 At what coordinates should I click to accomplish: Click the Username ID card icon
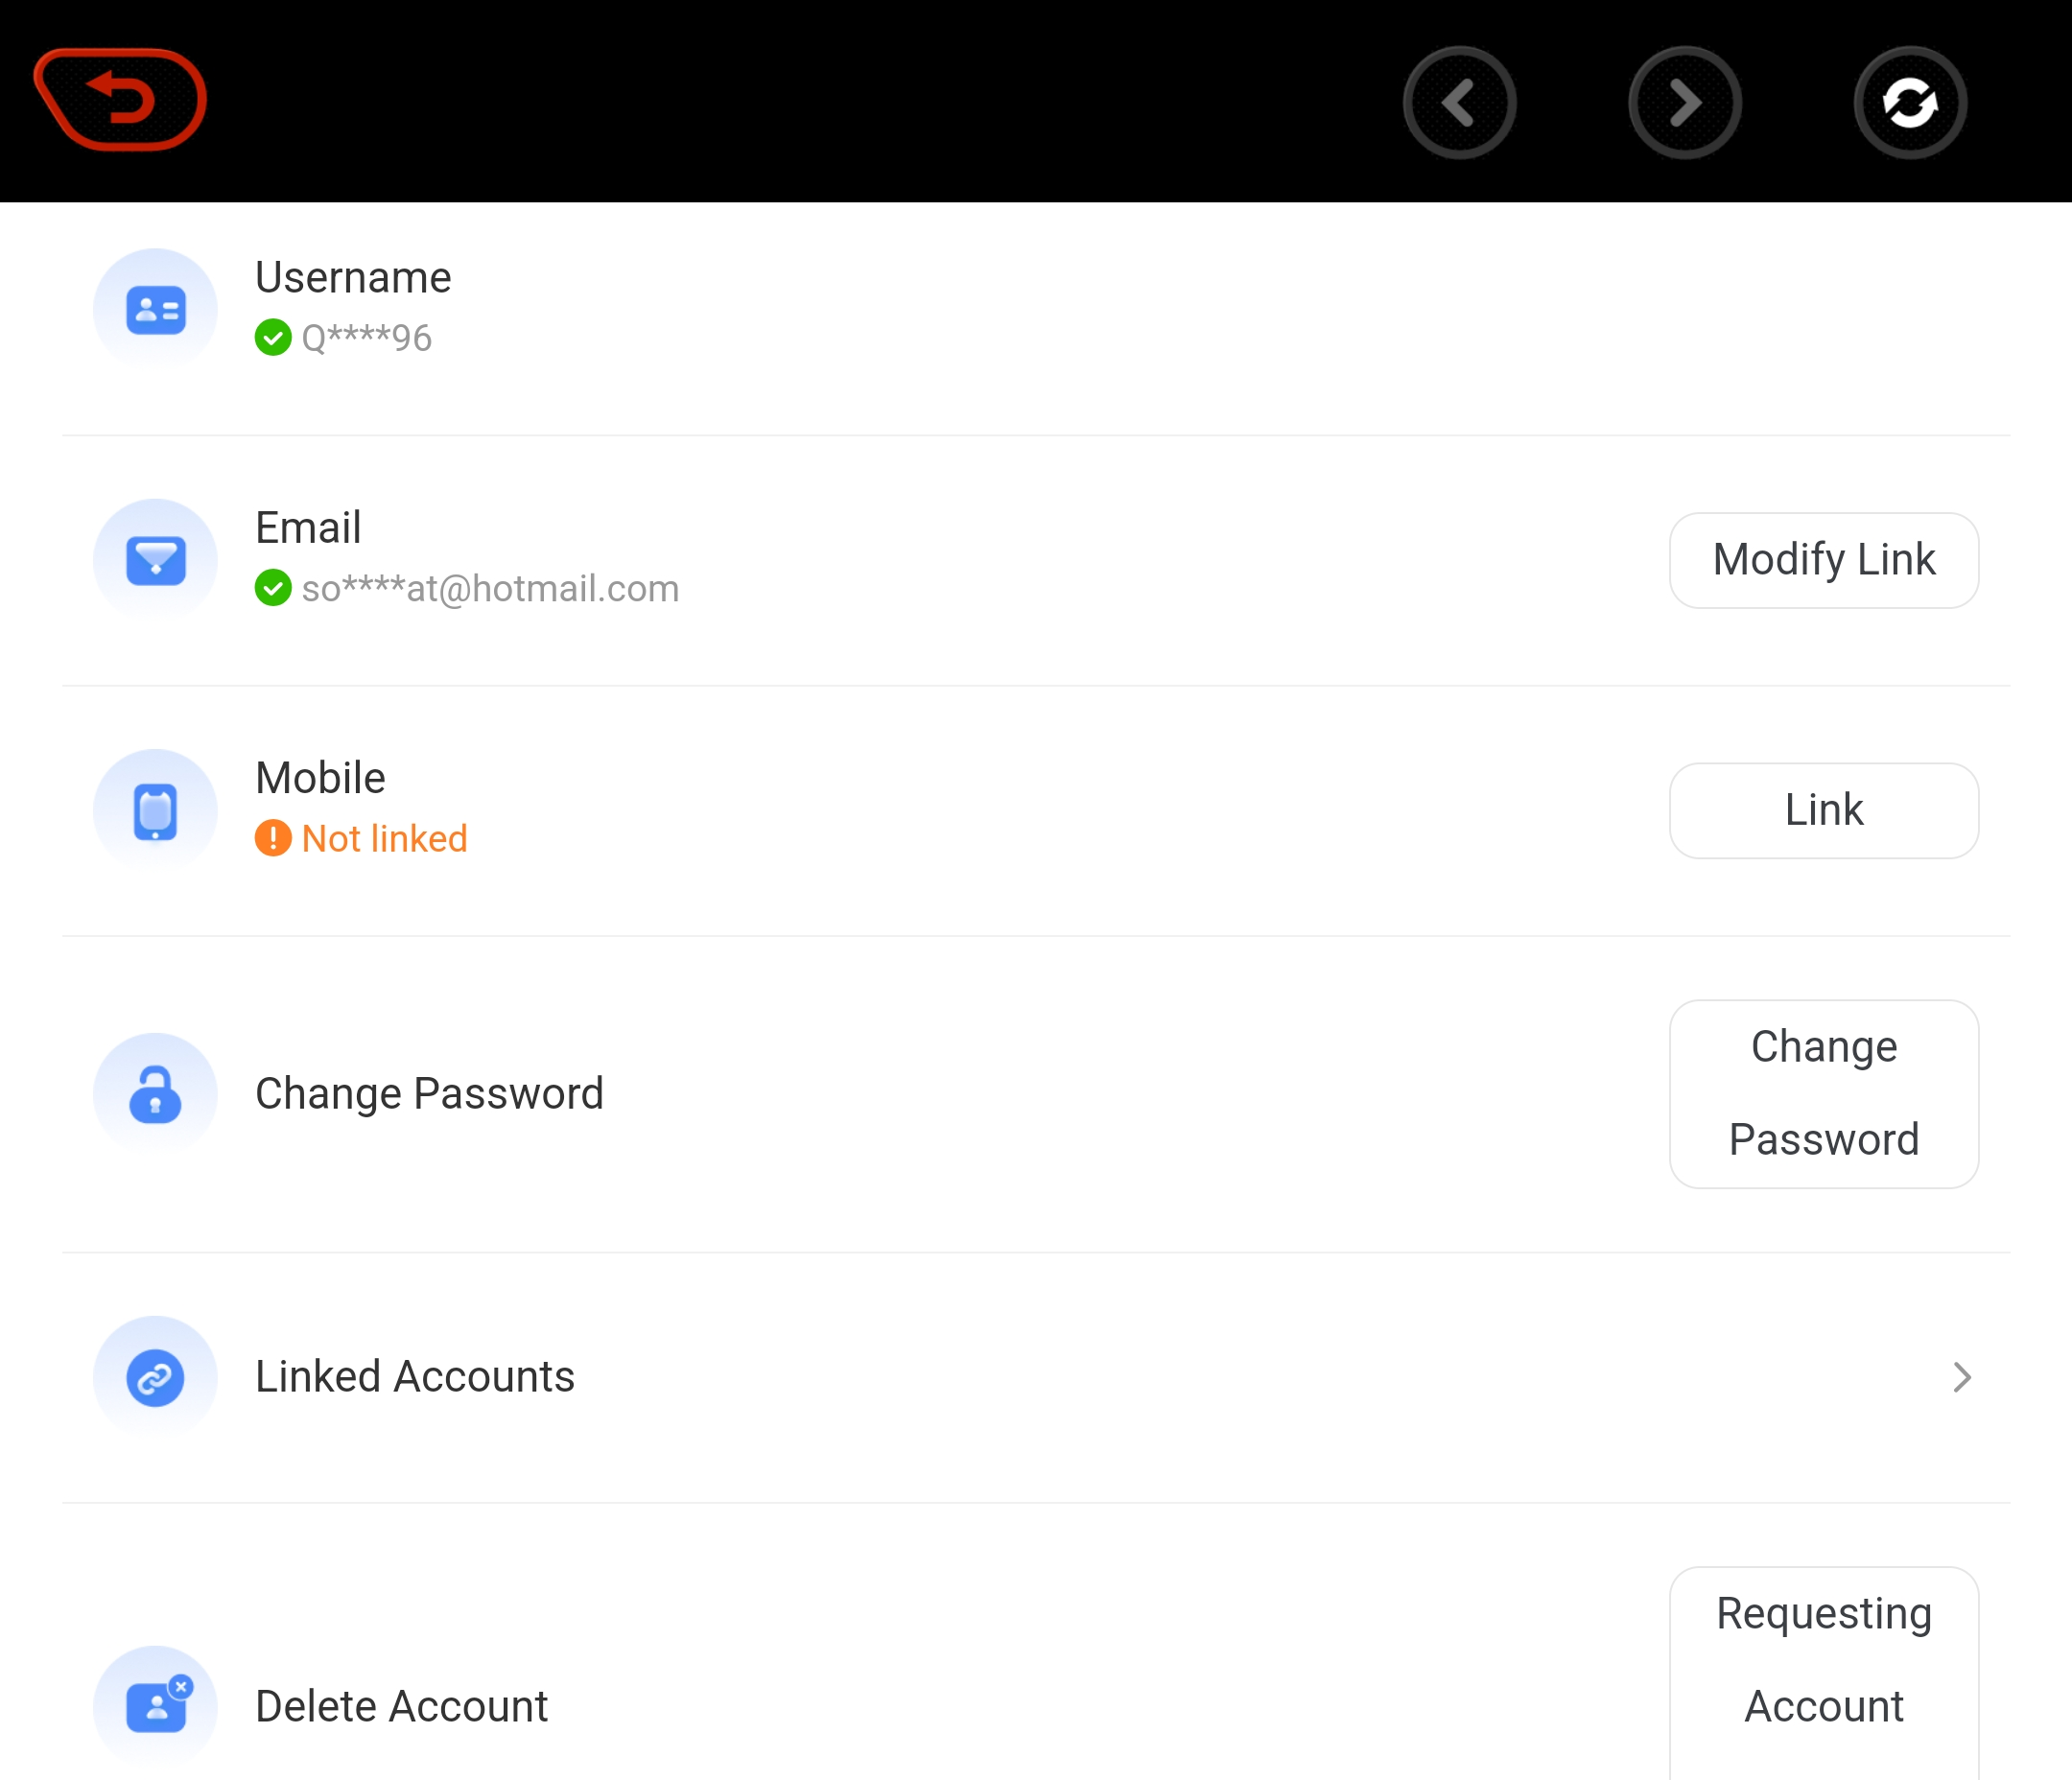pos(155,310)
